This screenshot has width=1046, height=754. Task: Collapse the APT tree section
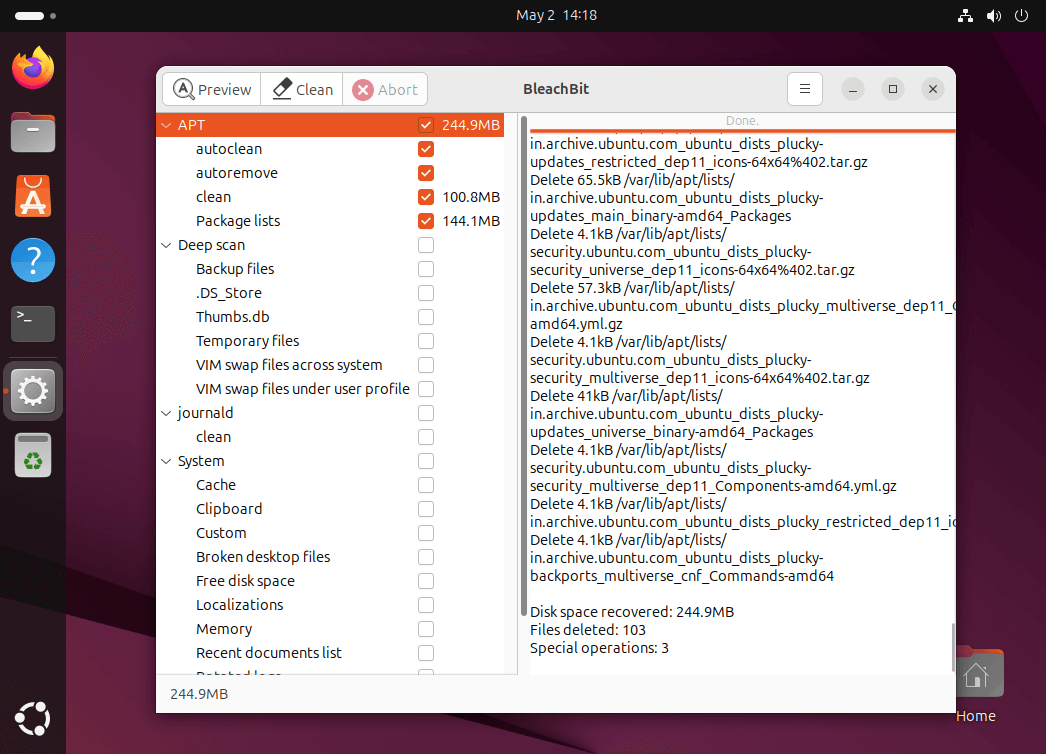166,125
